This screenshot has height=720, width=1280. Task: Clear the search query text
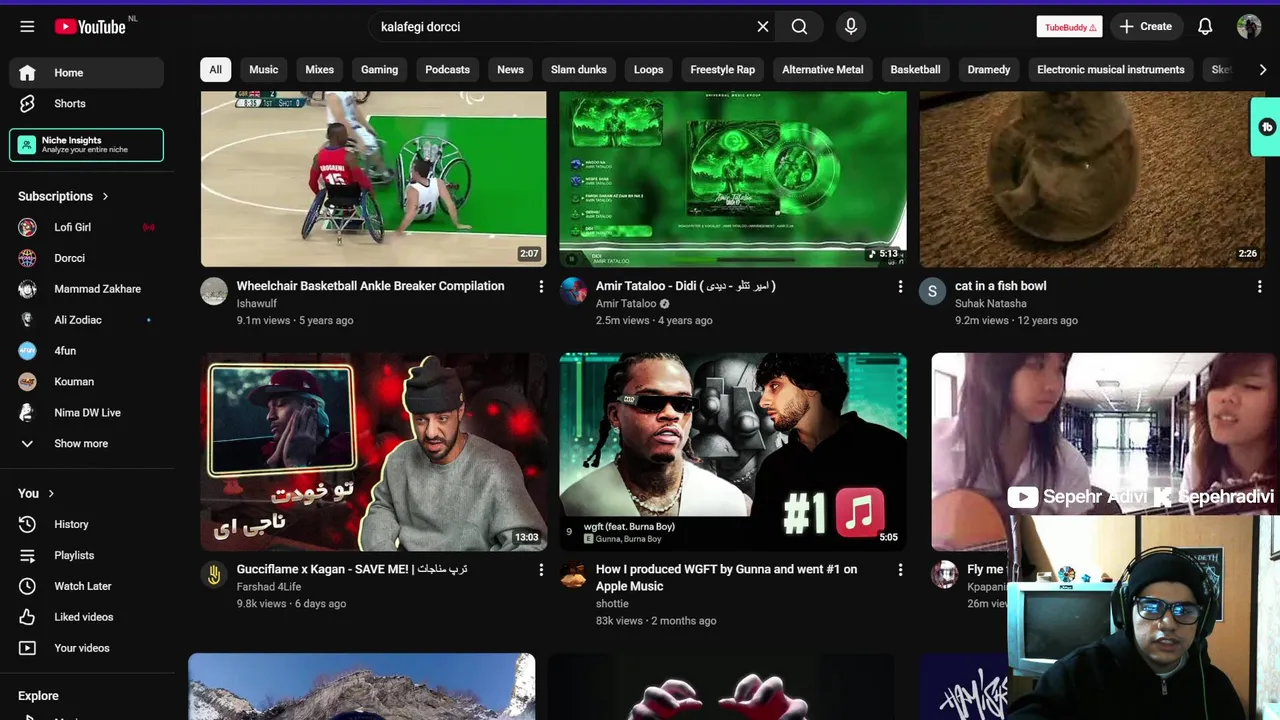[x=763, y=27]
